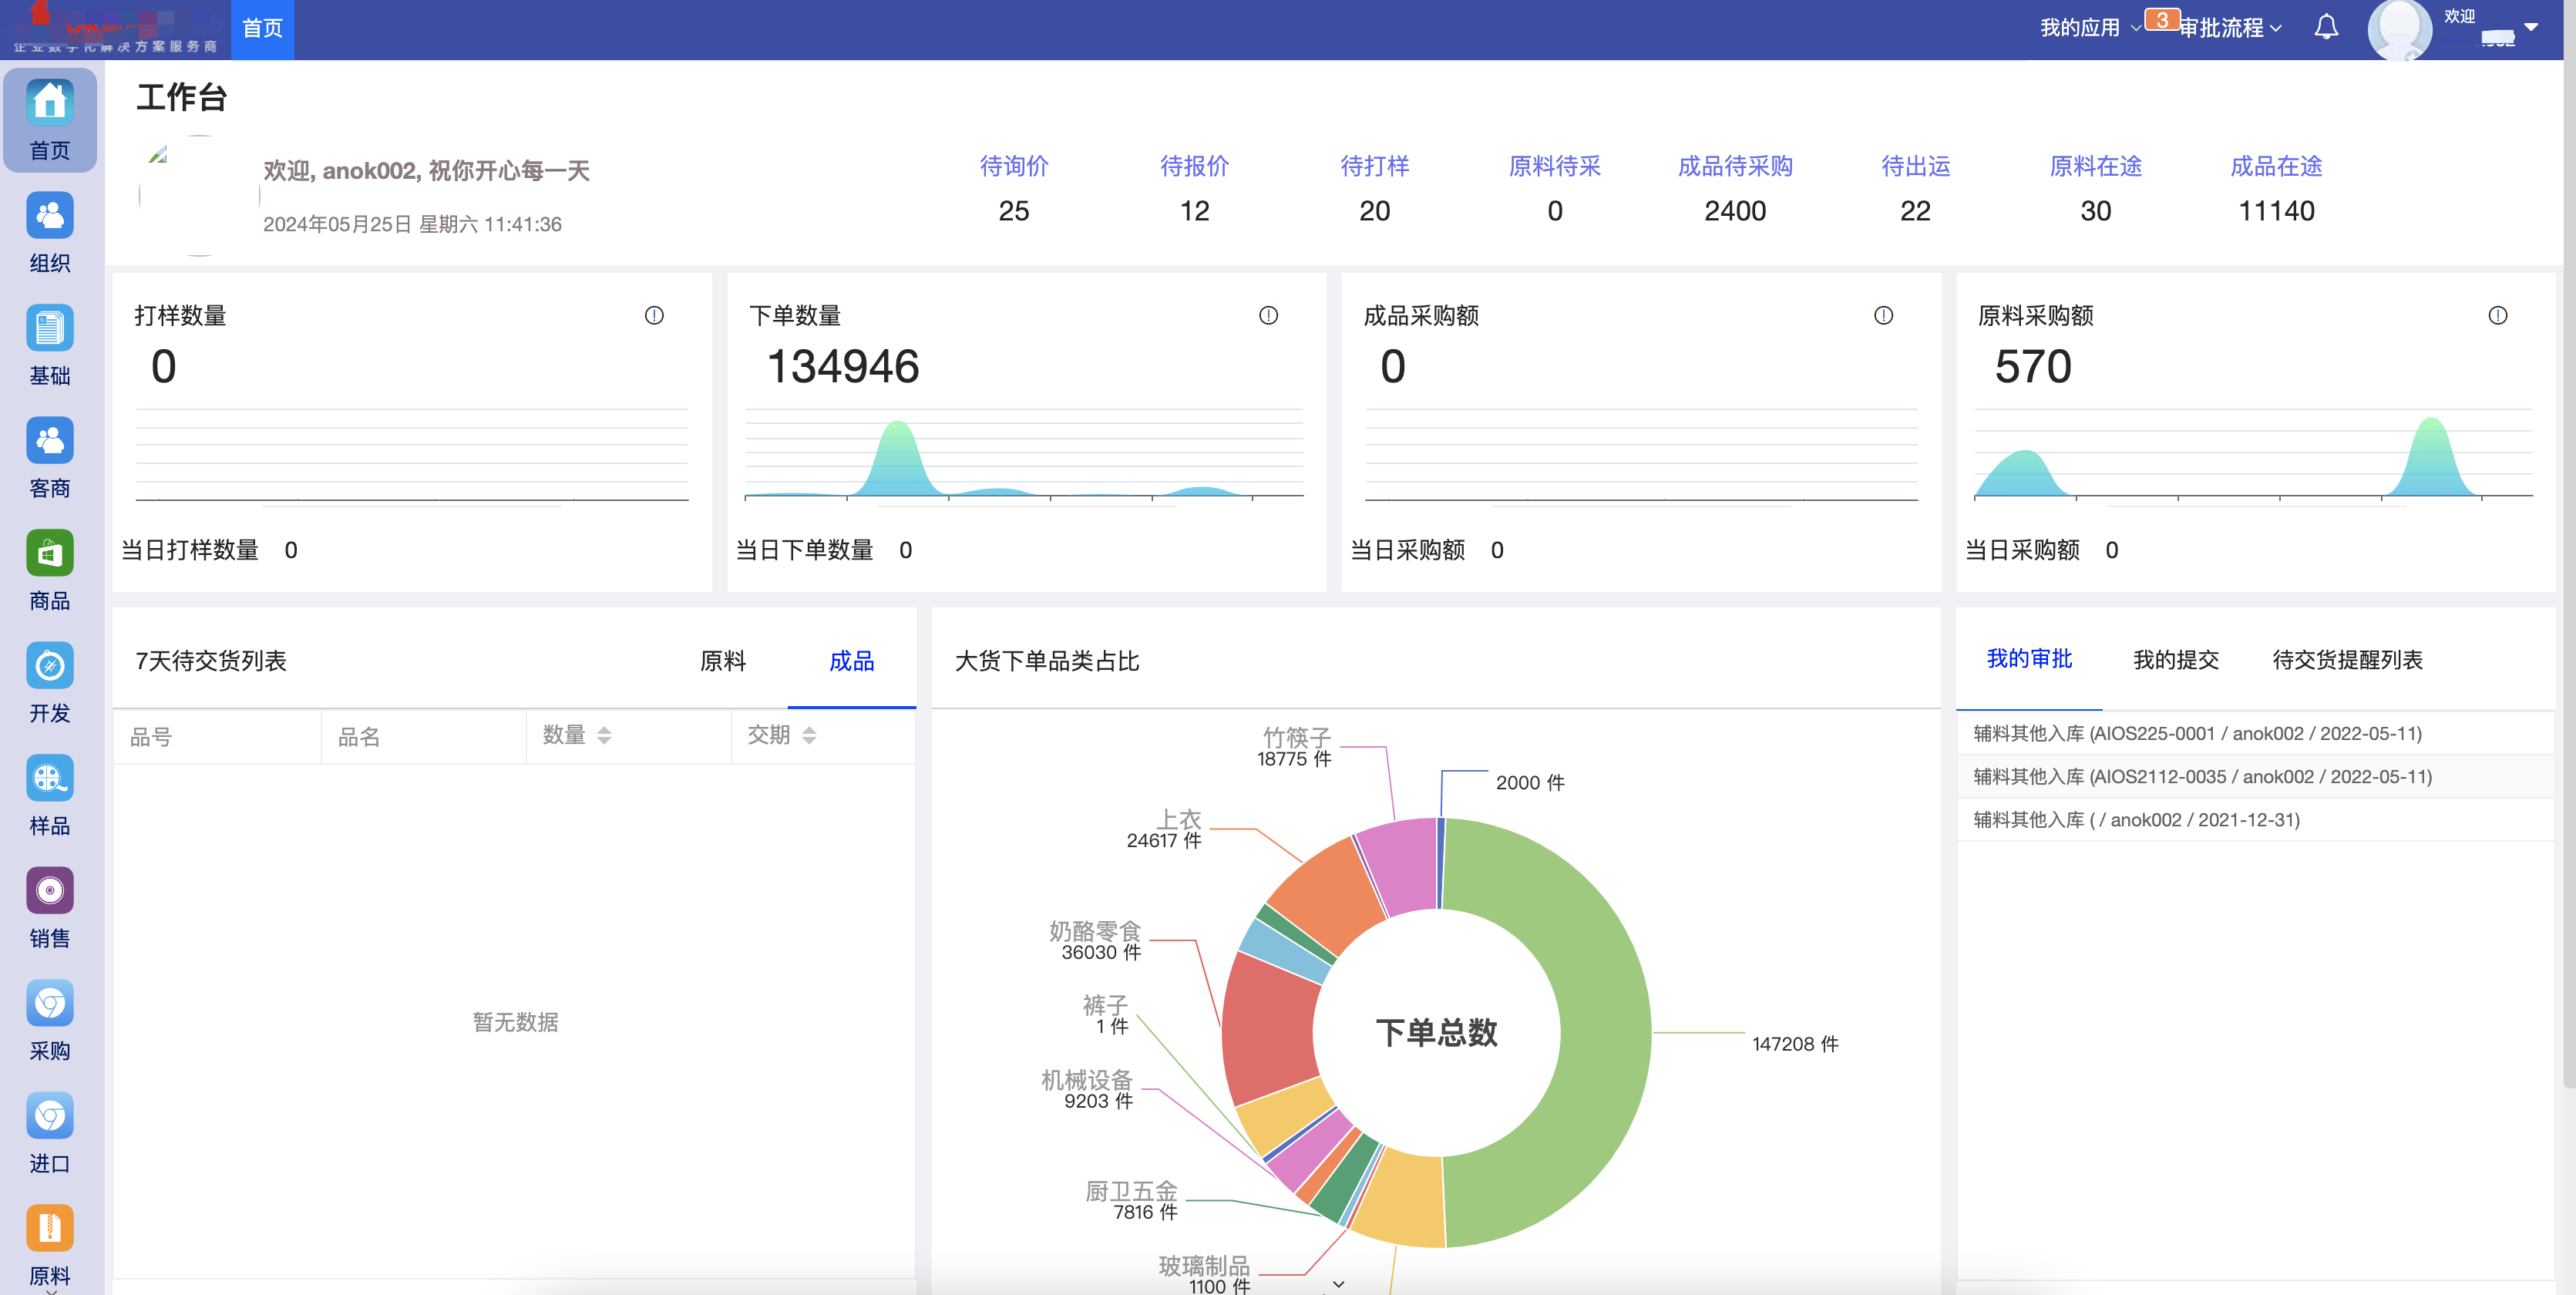Open the 进口 sidebar module
The image size is (2576, 1295).
coord(50,1132)
